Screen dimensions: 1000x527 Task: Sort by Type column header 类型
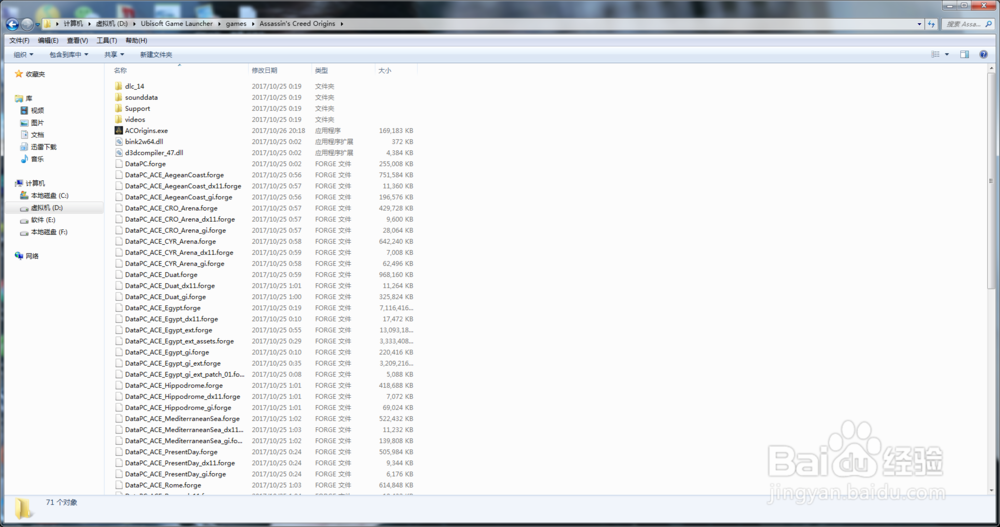(321, 71)
